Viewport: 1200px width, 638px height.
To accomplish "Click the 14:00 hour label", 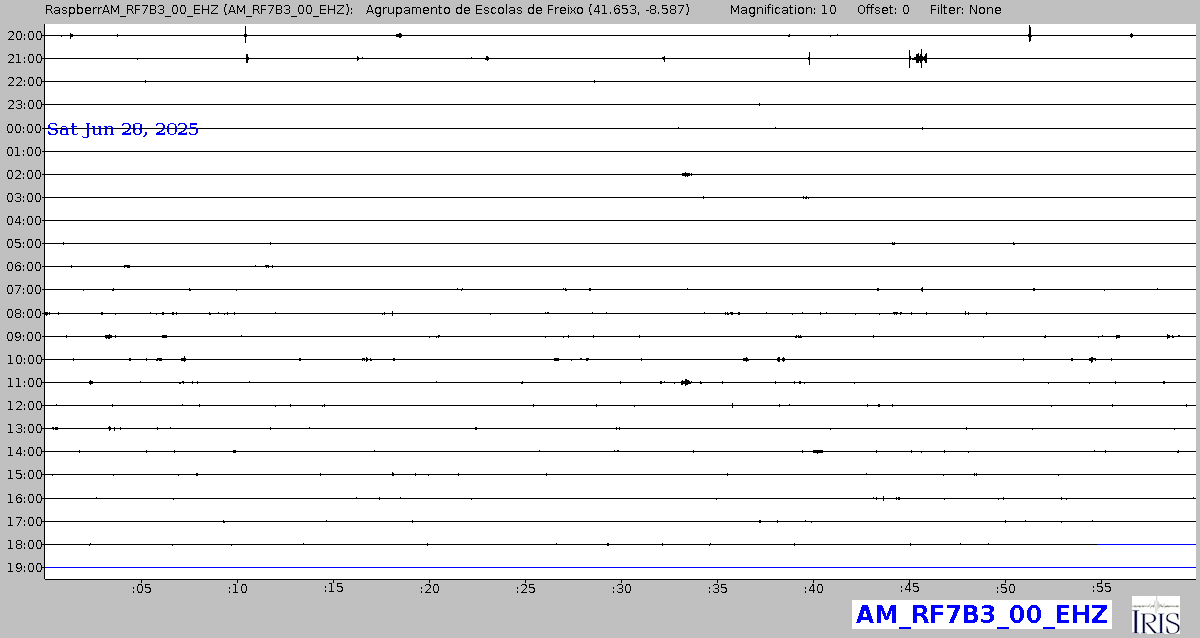I will pos(24,452).
